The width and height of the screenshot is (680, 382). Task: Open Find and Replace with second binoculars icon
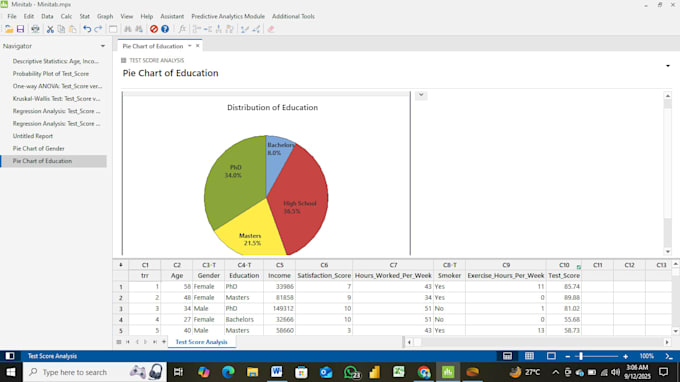pos(139,29)
